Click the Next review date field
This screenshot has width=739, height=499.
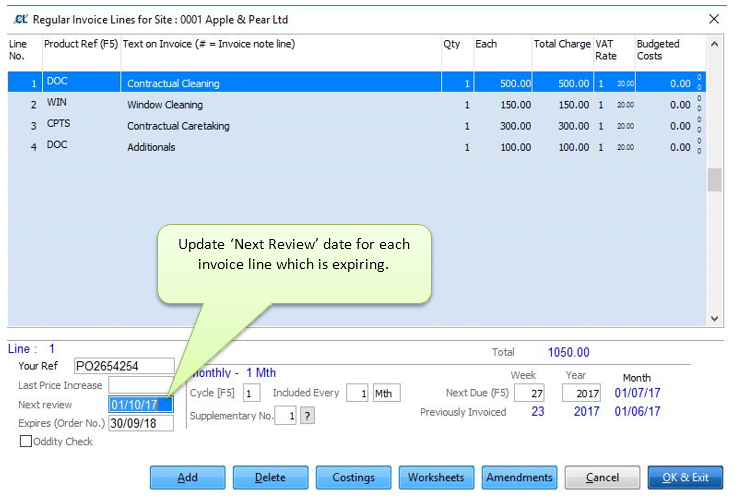(140, 404)
